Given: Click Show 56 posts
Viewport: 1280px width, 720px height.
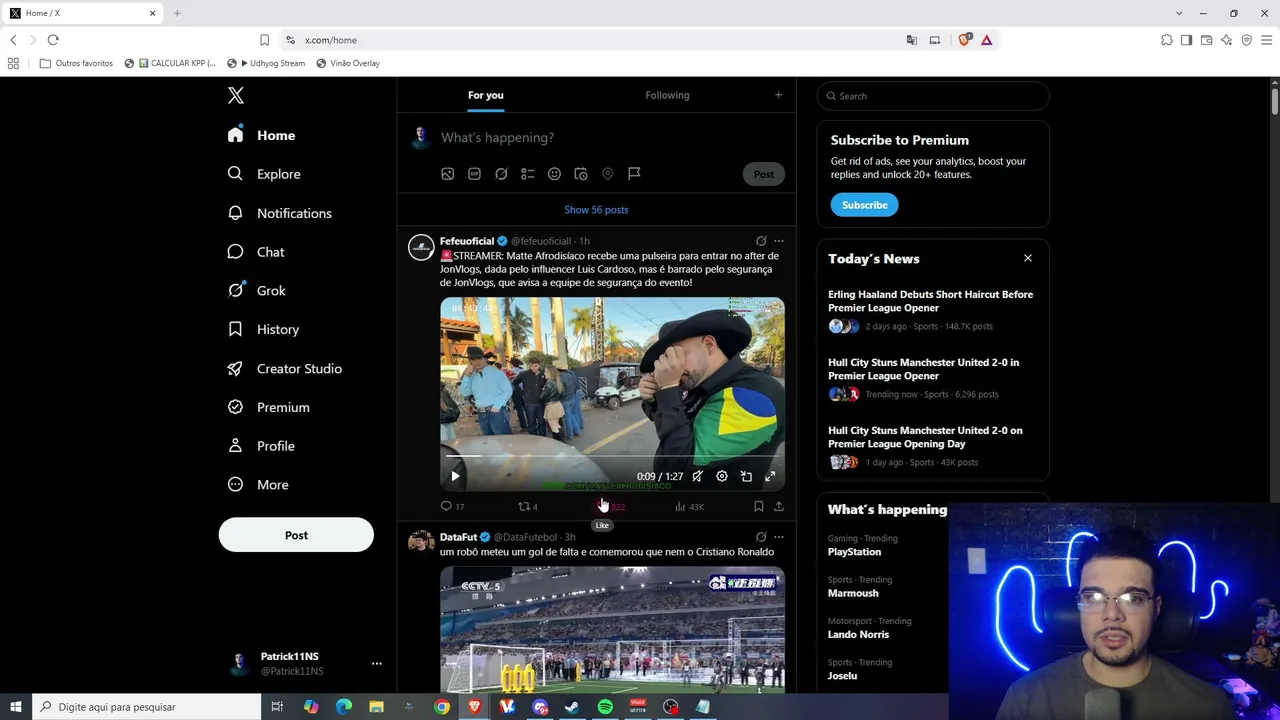Looking at the screenshot, I should 596,210.
